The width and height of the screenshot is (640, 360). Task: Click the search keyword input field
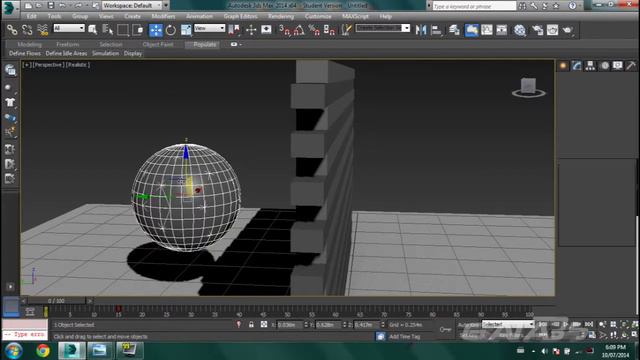[x=474, y=6]
